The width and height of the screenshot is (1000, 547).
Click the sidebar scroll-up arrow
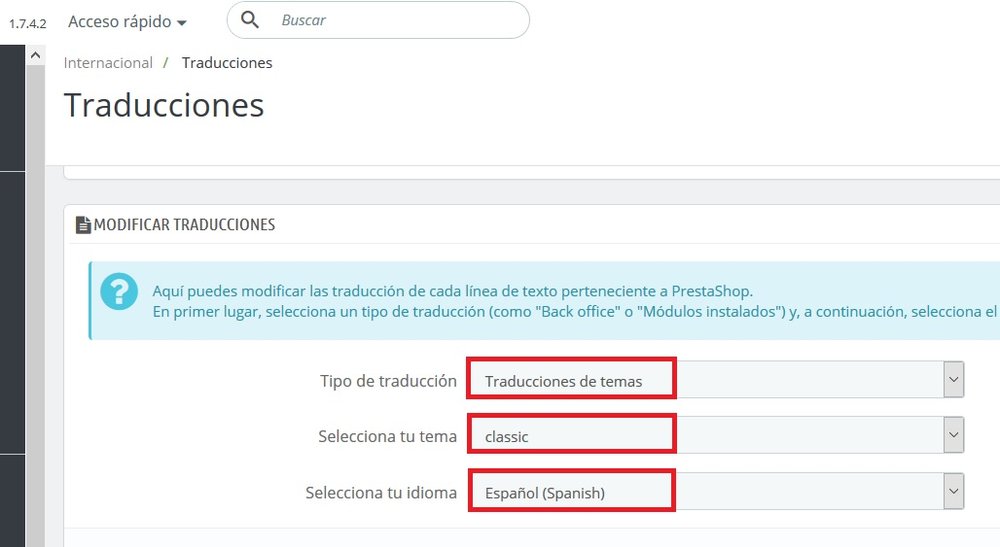click(x=35, y=56)
